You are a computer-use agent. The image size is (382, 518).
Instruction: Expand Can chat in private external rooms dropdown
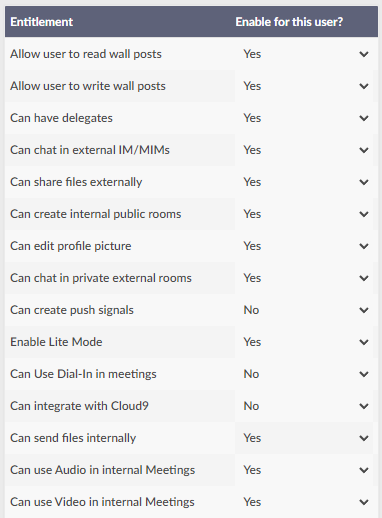[304, 278]
